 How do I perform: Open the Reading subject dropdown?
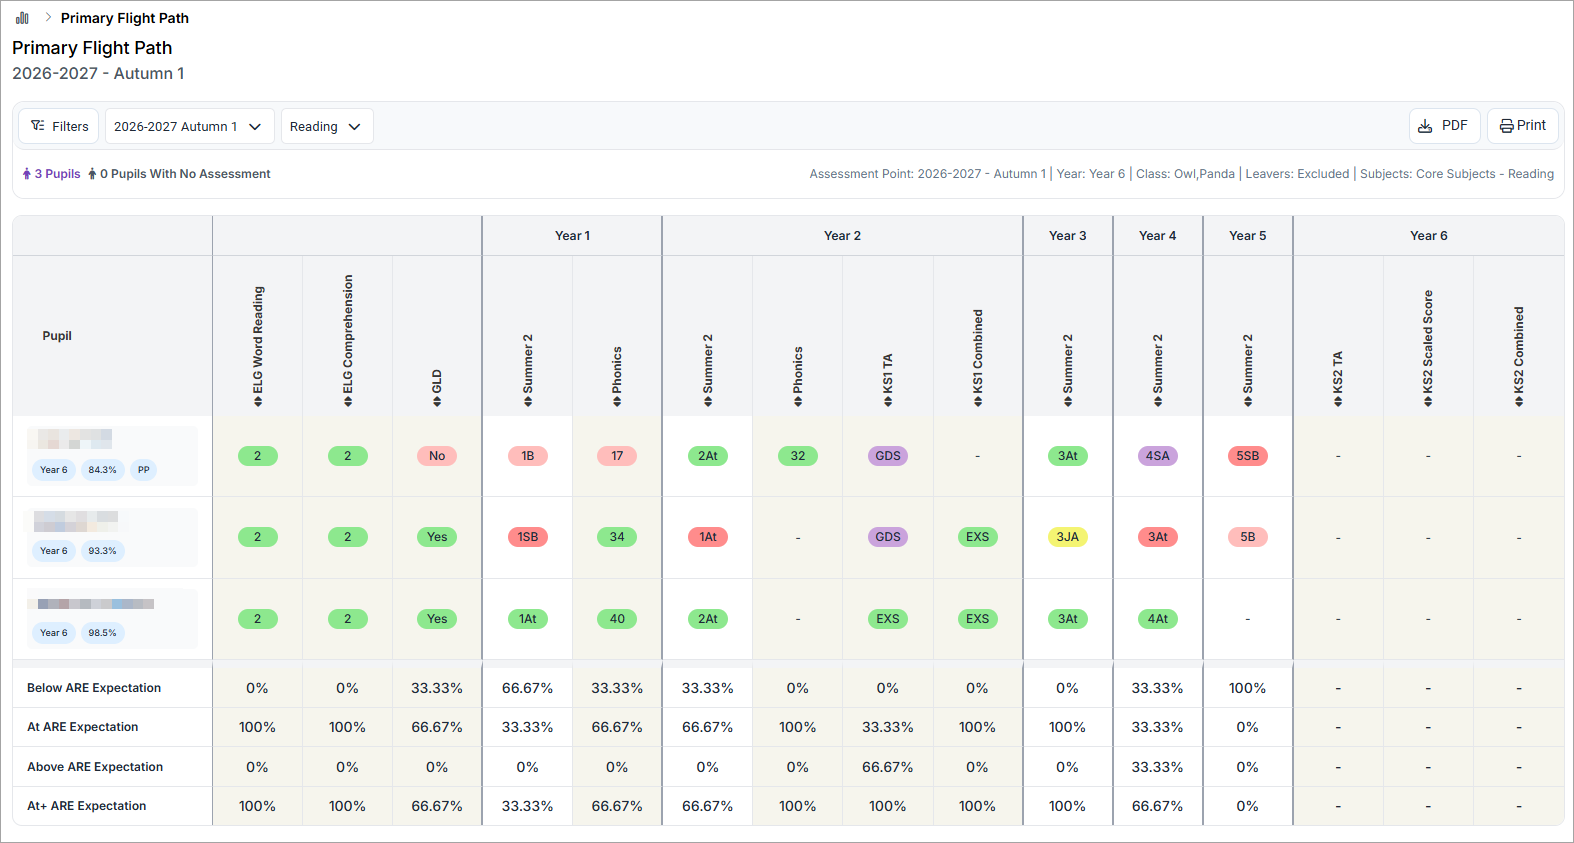tap(327, 126)
